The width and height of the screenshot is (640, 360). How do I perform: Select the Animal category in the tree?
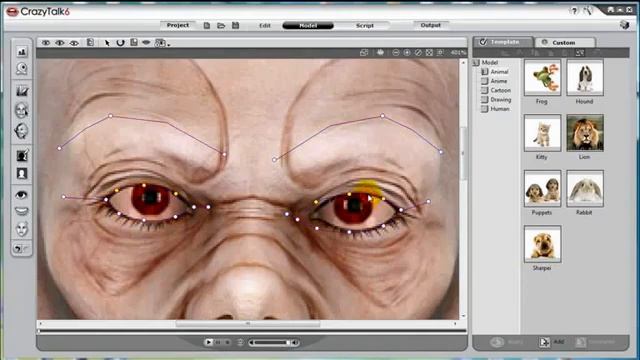point(499,71)
